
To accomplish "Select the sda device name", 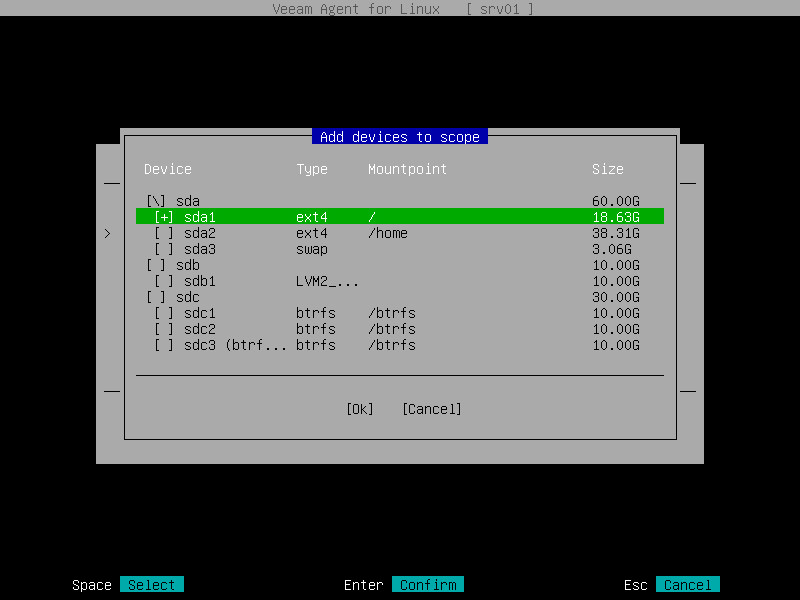I will tap(188, 201).
